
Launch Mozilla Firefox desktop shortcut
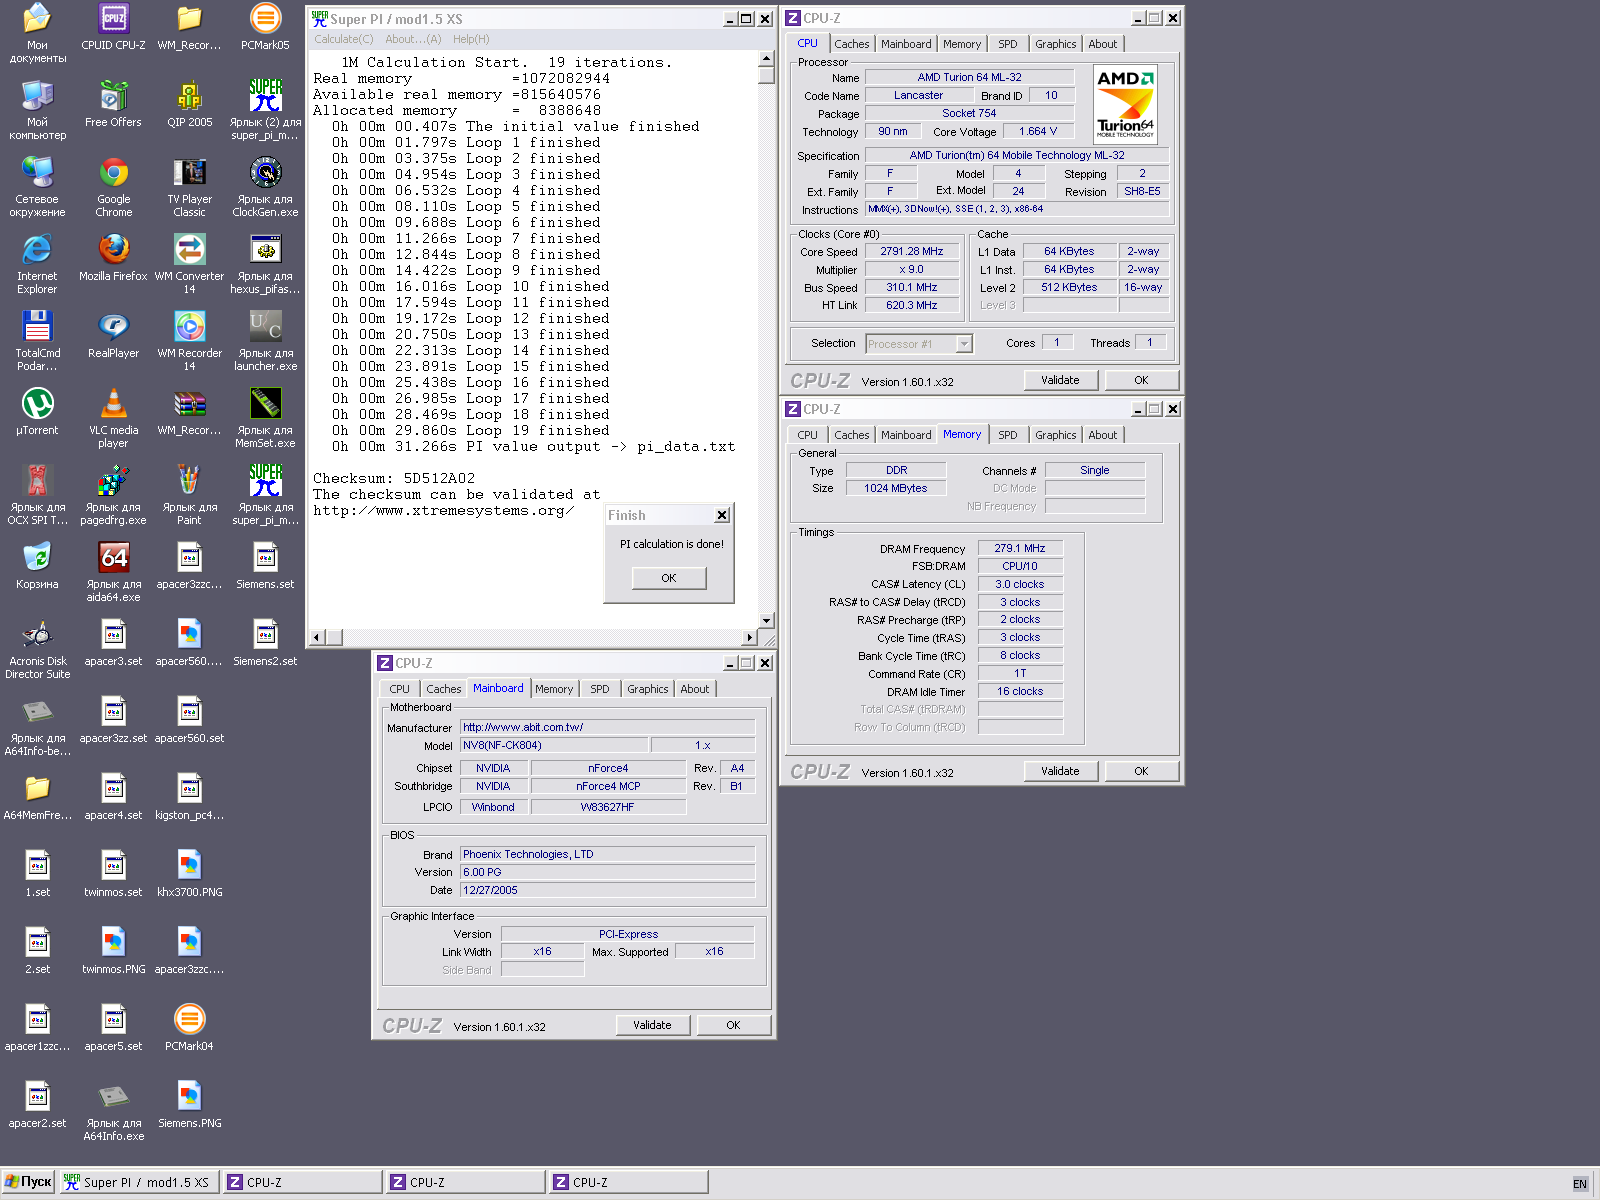coord(113,257)
